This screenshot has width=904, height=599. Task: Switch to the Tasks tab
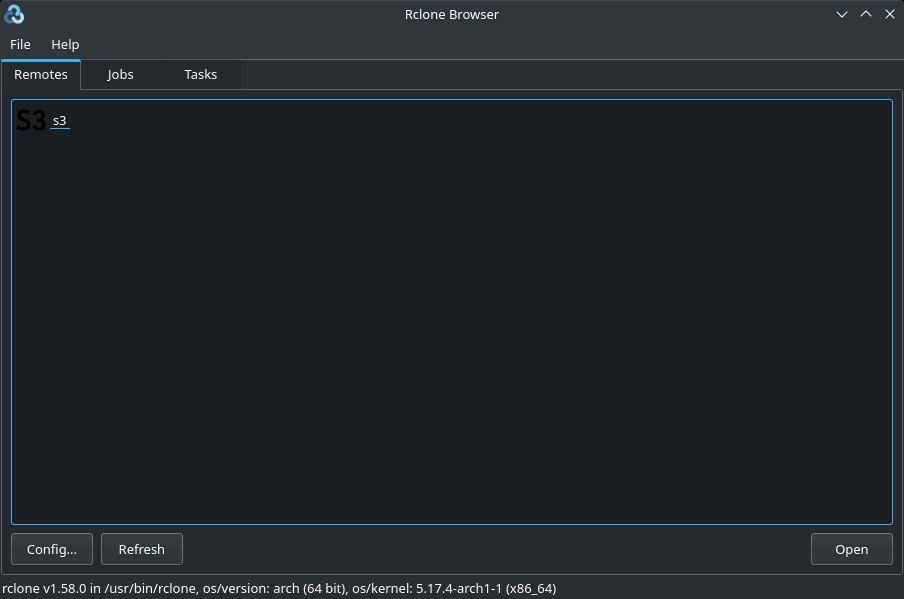pyautogui.click(x=201, y=74)
